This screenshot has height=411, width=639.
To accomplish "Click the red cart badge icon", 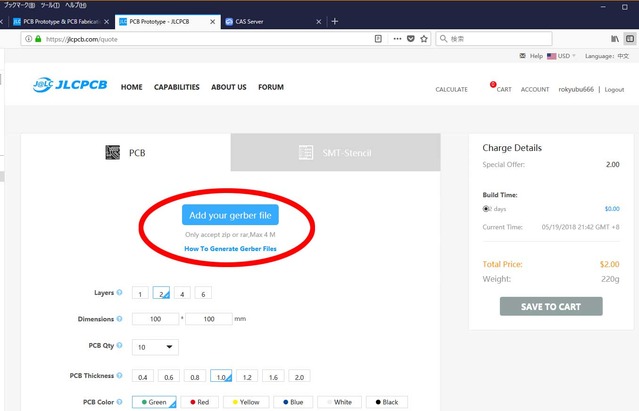I will 493,84.
